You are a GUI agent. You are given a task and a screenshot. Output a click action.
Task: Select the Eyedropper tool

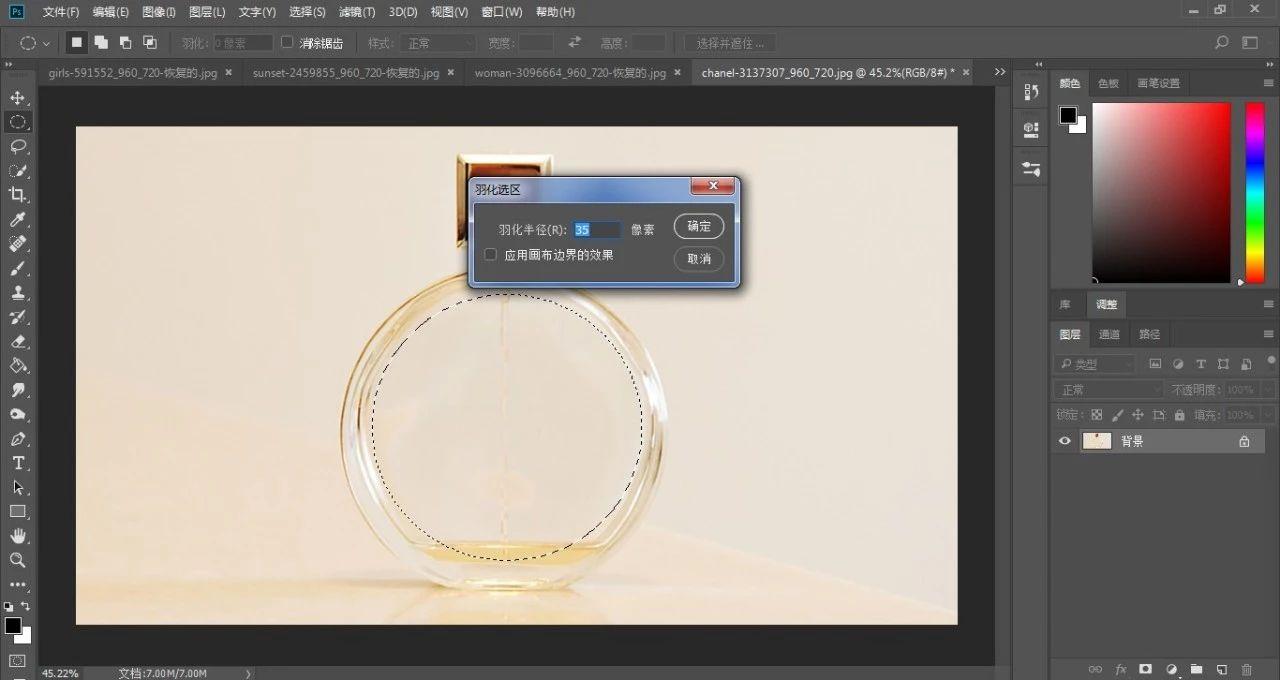coord(17,219)
